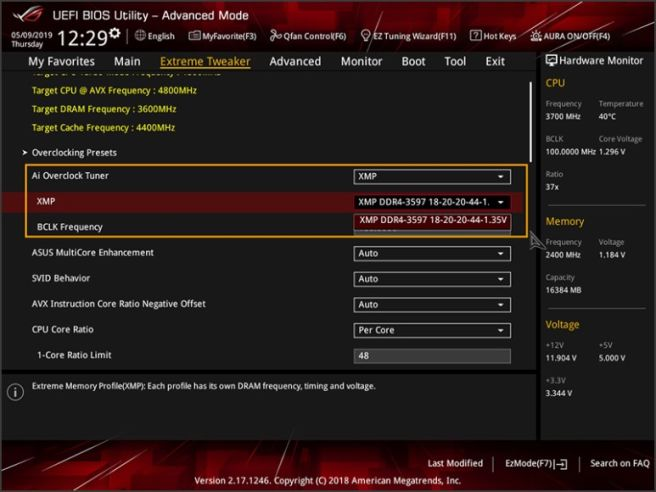This screenshot has width=656, height=492.
Task: Click the ROG logo icon
Action: point(28,15)
